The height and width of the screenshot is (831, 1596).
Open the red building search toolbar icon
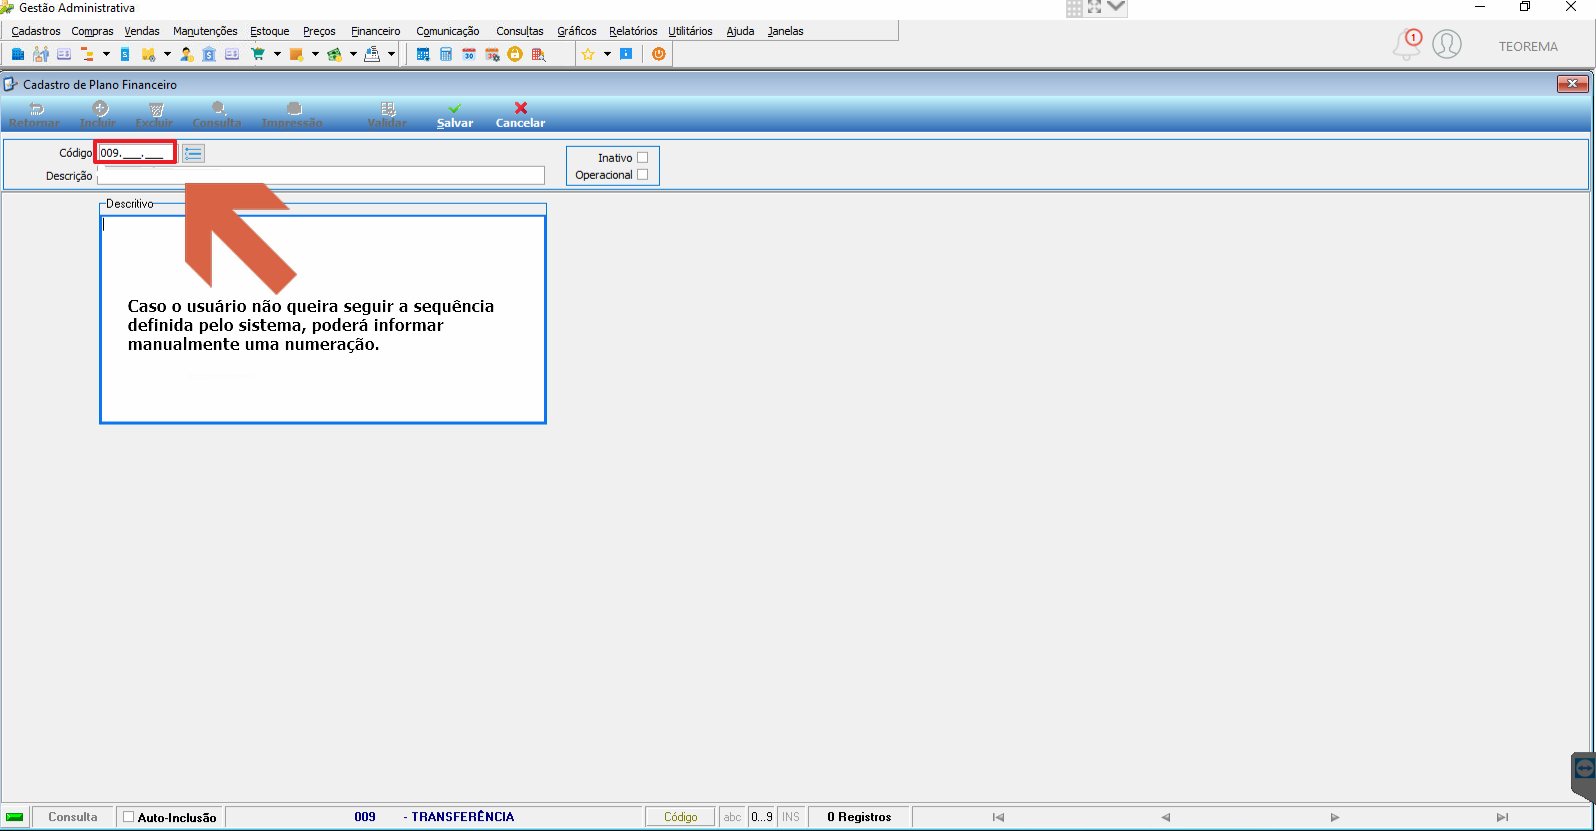pos(538,54)
